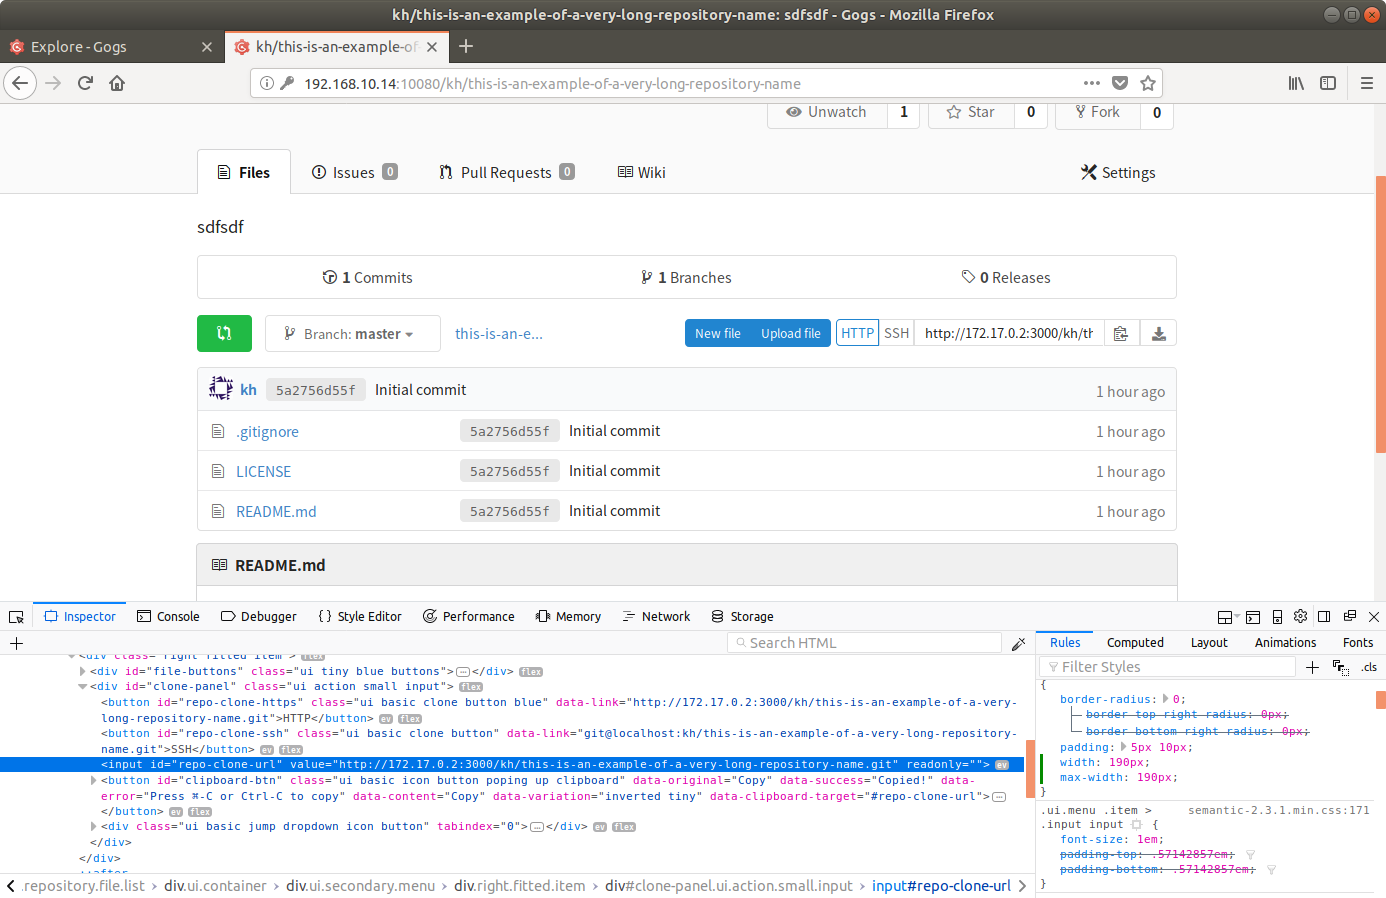Switch clone URL to SSH

click(897, 333)
